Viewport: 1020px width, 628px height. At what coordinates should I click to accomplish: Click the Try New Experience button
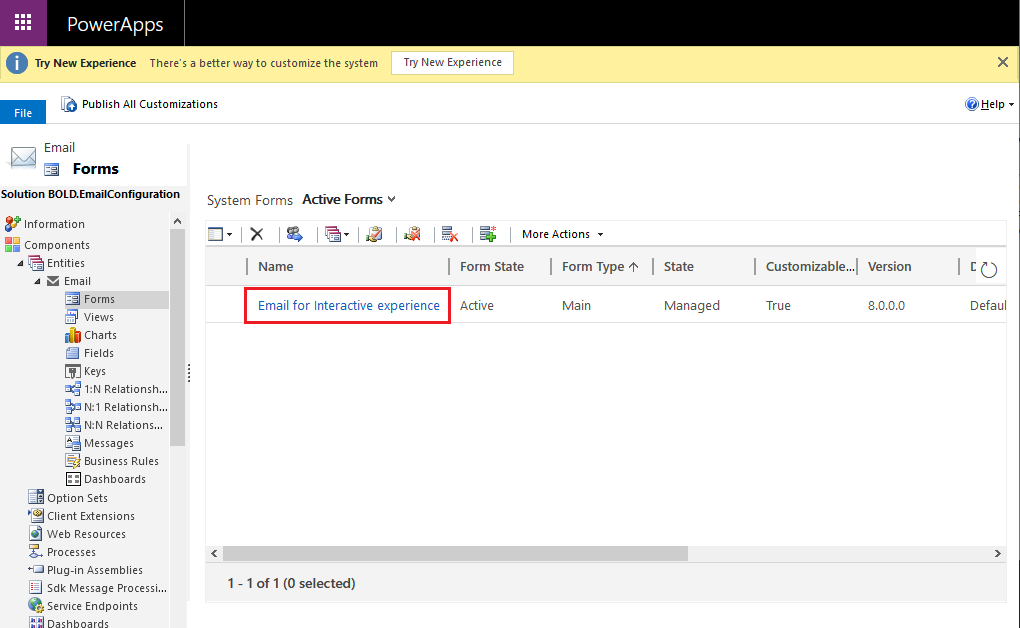coord(452,62)
